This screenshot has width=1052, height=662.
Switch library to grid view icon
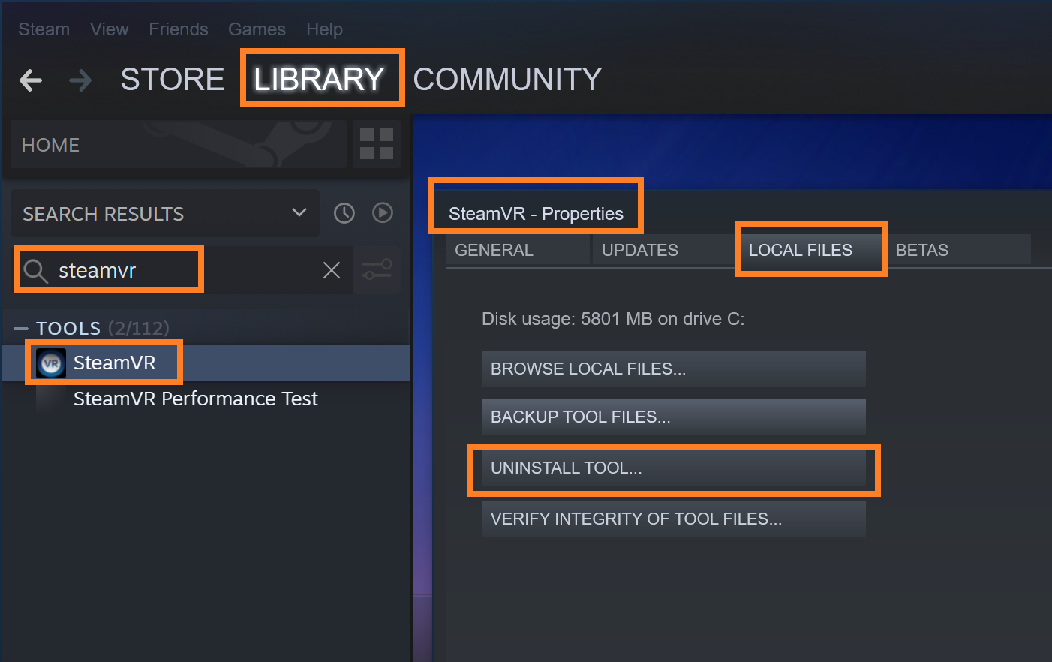click(376, 144)
